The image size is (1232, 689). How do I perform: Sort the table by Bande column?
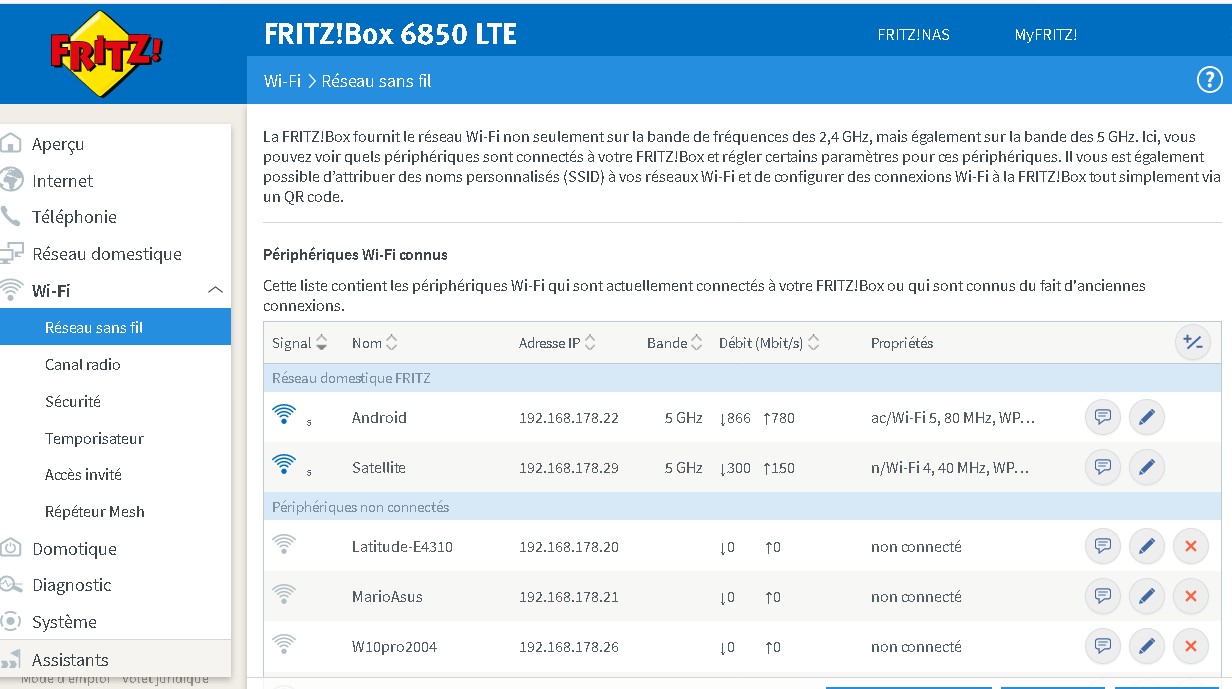pos(675,343)
